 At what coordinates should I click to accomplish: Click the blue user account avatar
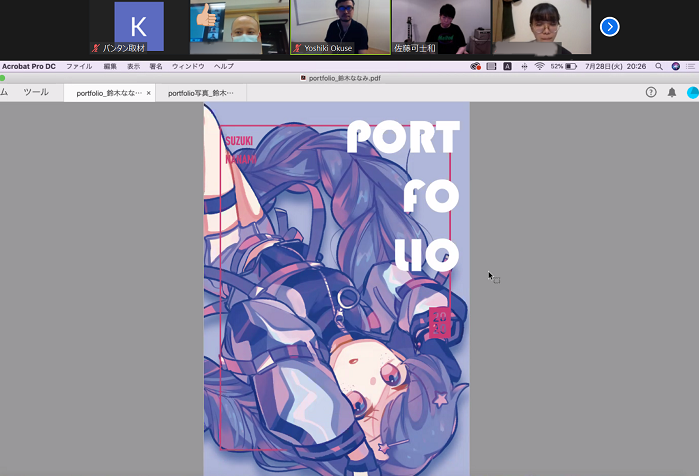point(692,92)
